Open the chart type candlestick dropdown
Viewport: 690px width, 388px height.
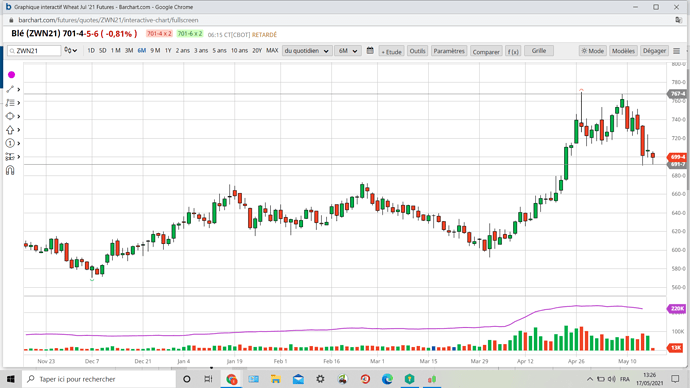70,51
